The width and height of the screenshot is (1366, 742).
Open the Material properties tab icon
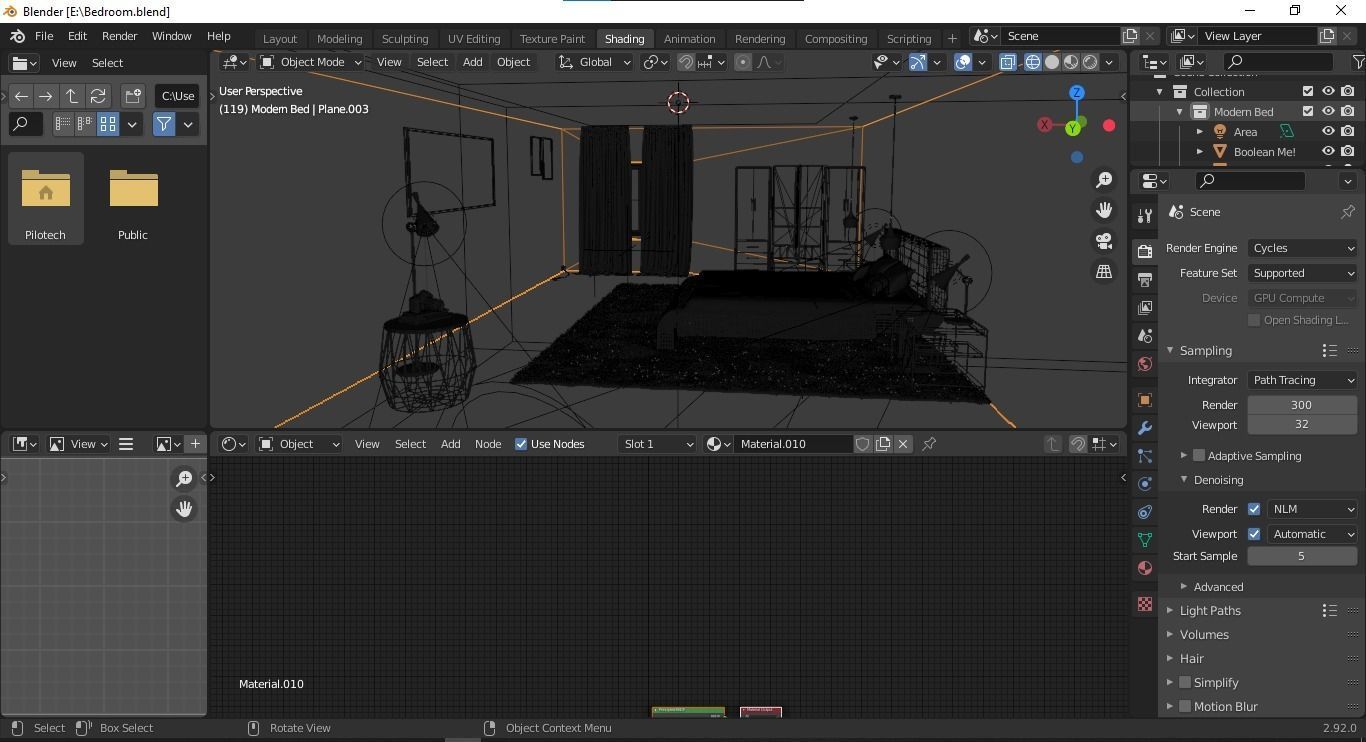point(1145,568)
